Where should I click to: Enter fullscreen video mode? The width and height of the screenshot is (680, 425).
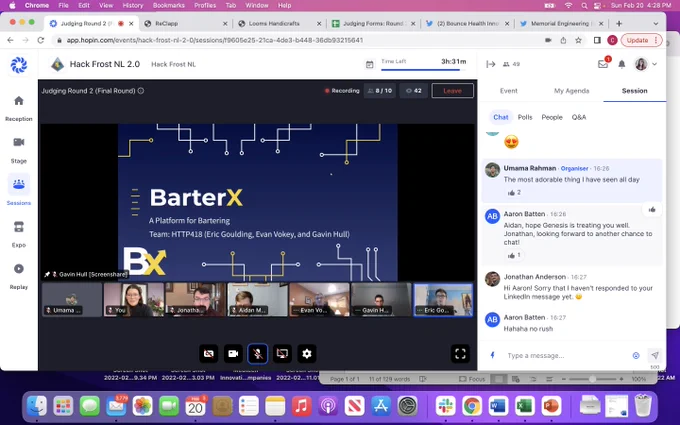tap(461, 354)
